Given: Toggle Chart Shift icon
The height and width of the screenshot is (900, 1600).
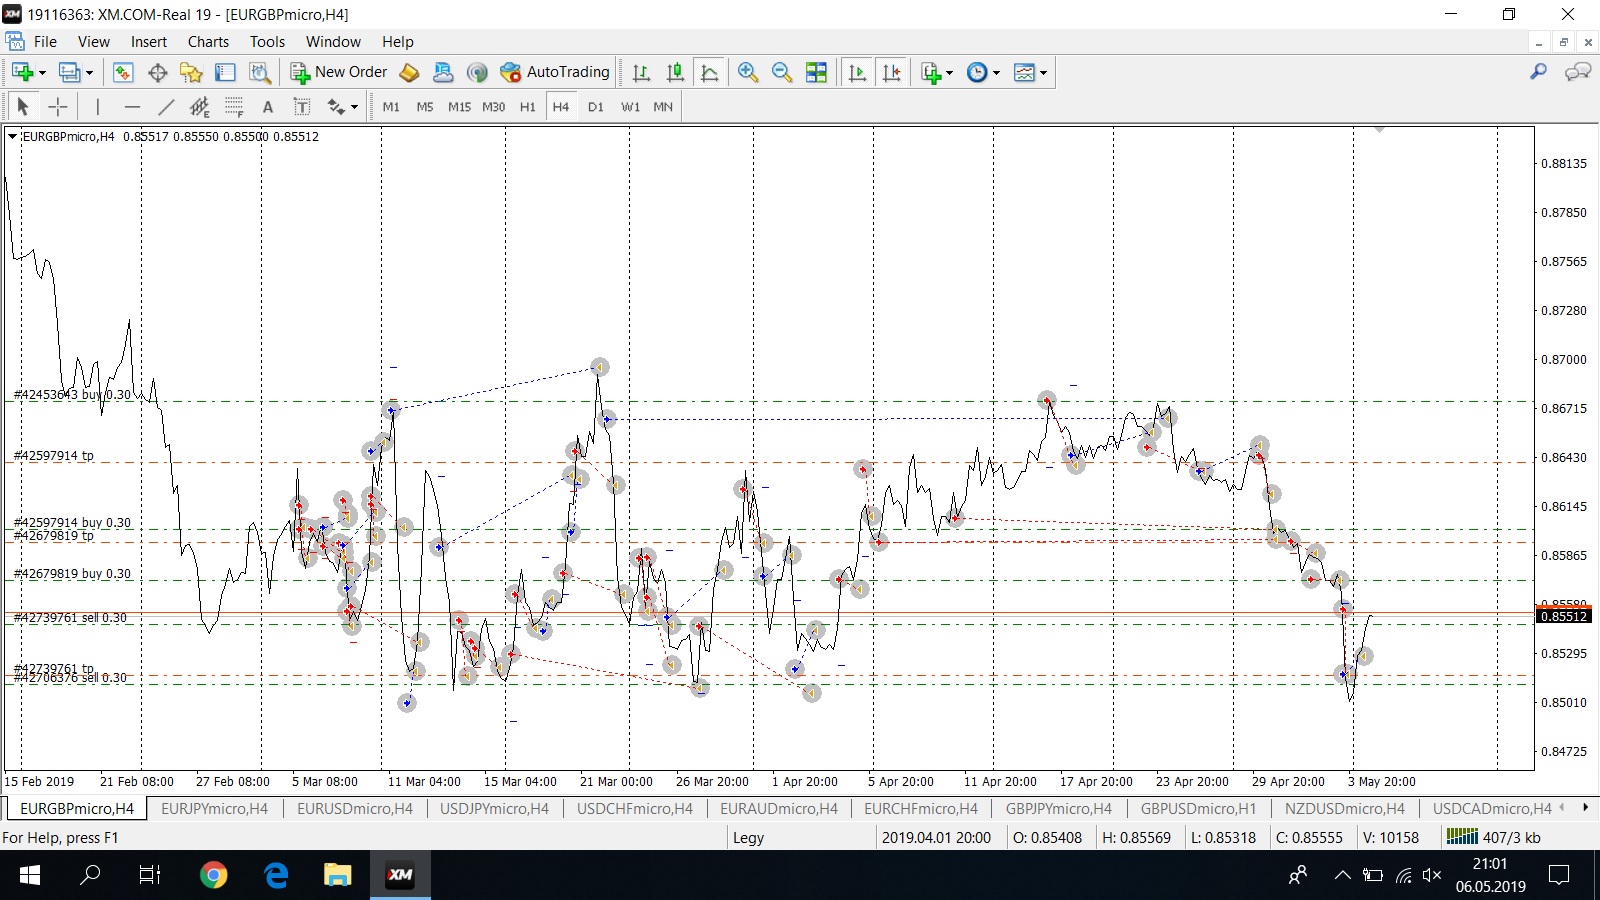Looking at the screenshot, I should (891, 72).
